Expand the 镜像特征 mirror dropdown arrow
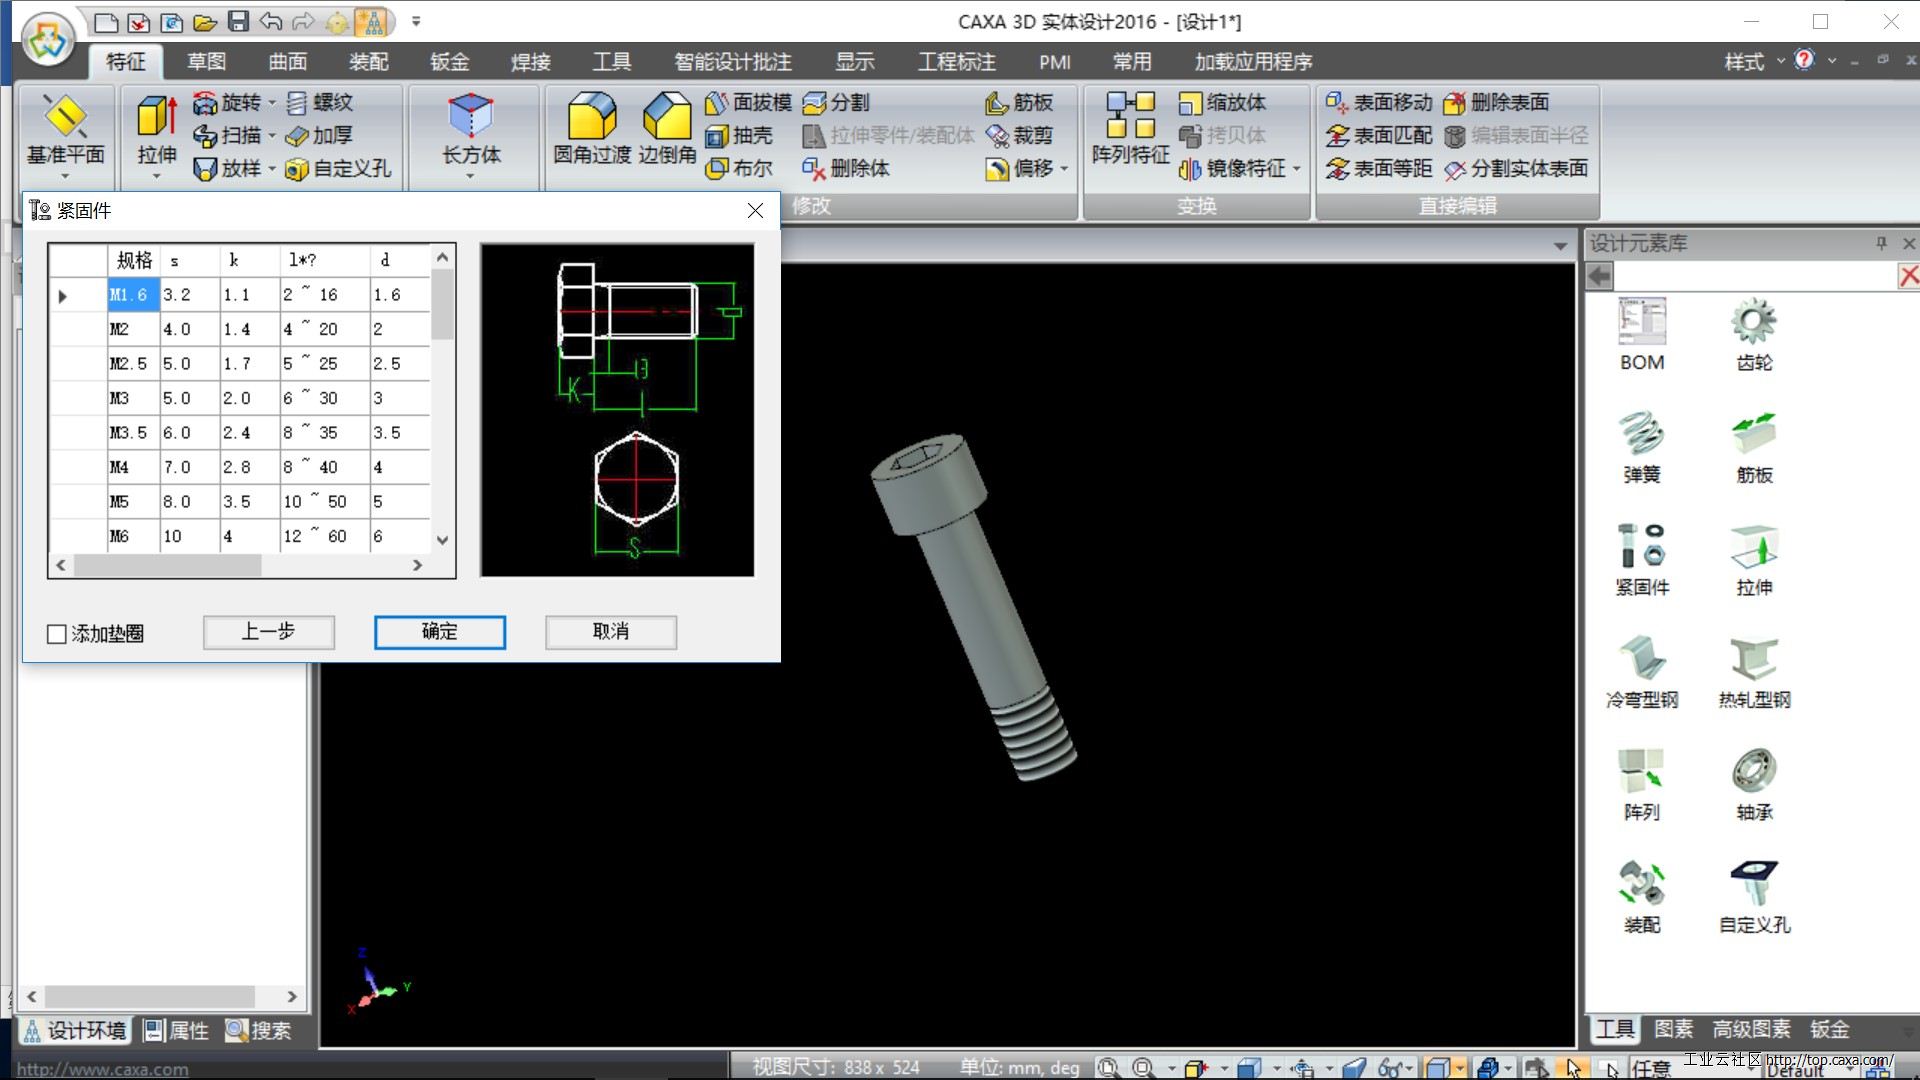Image resolution: width=1920 pixels, height=1080 pixels. [1297, 169]
